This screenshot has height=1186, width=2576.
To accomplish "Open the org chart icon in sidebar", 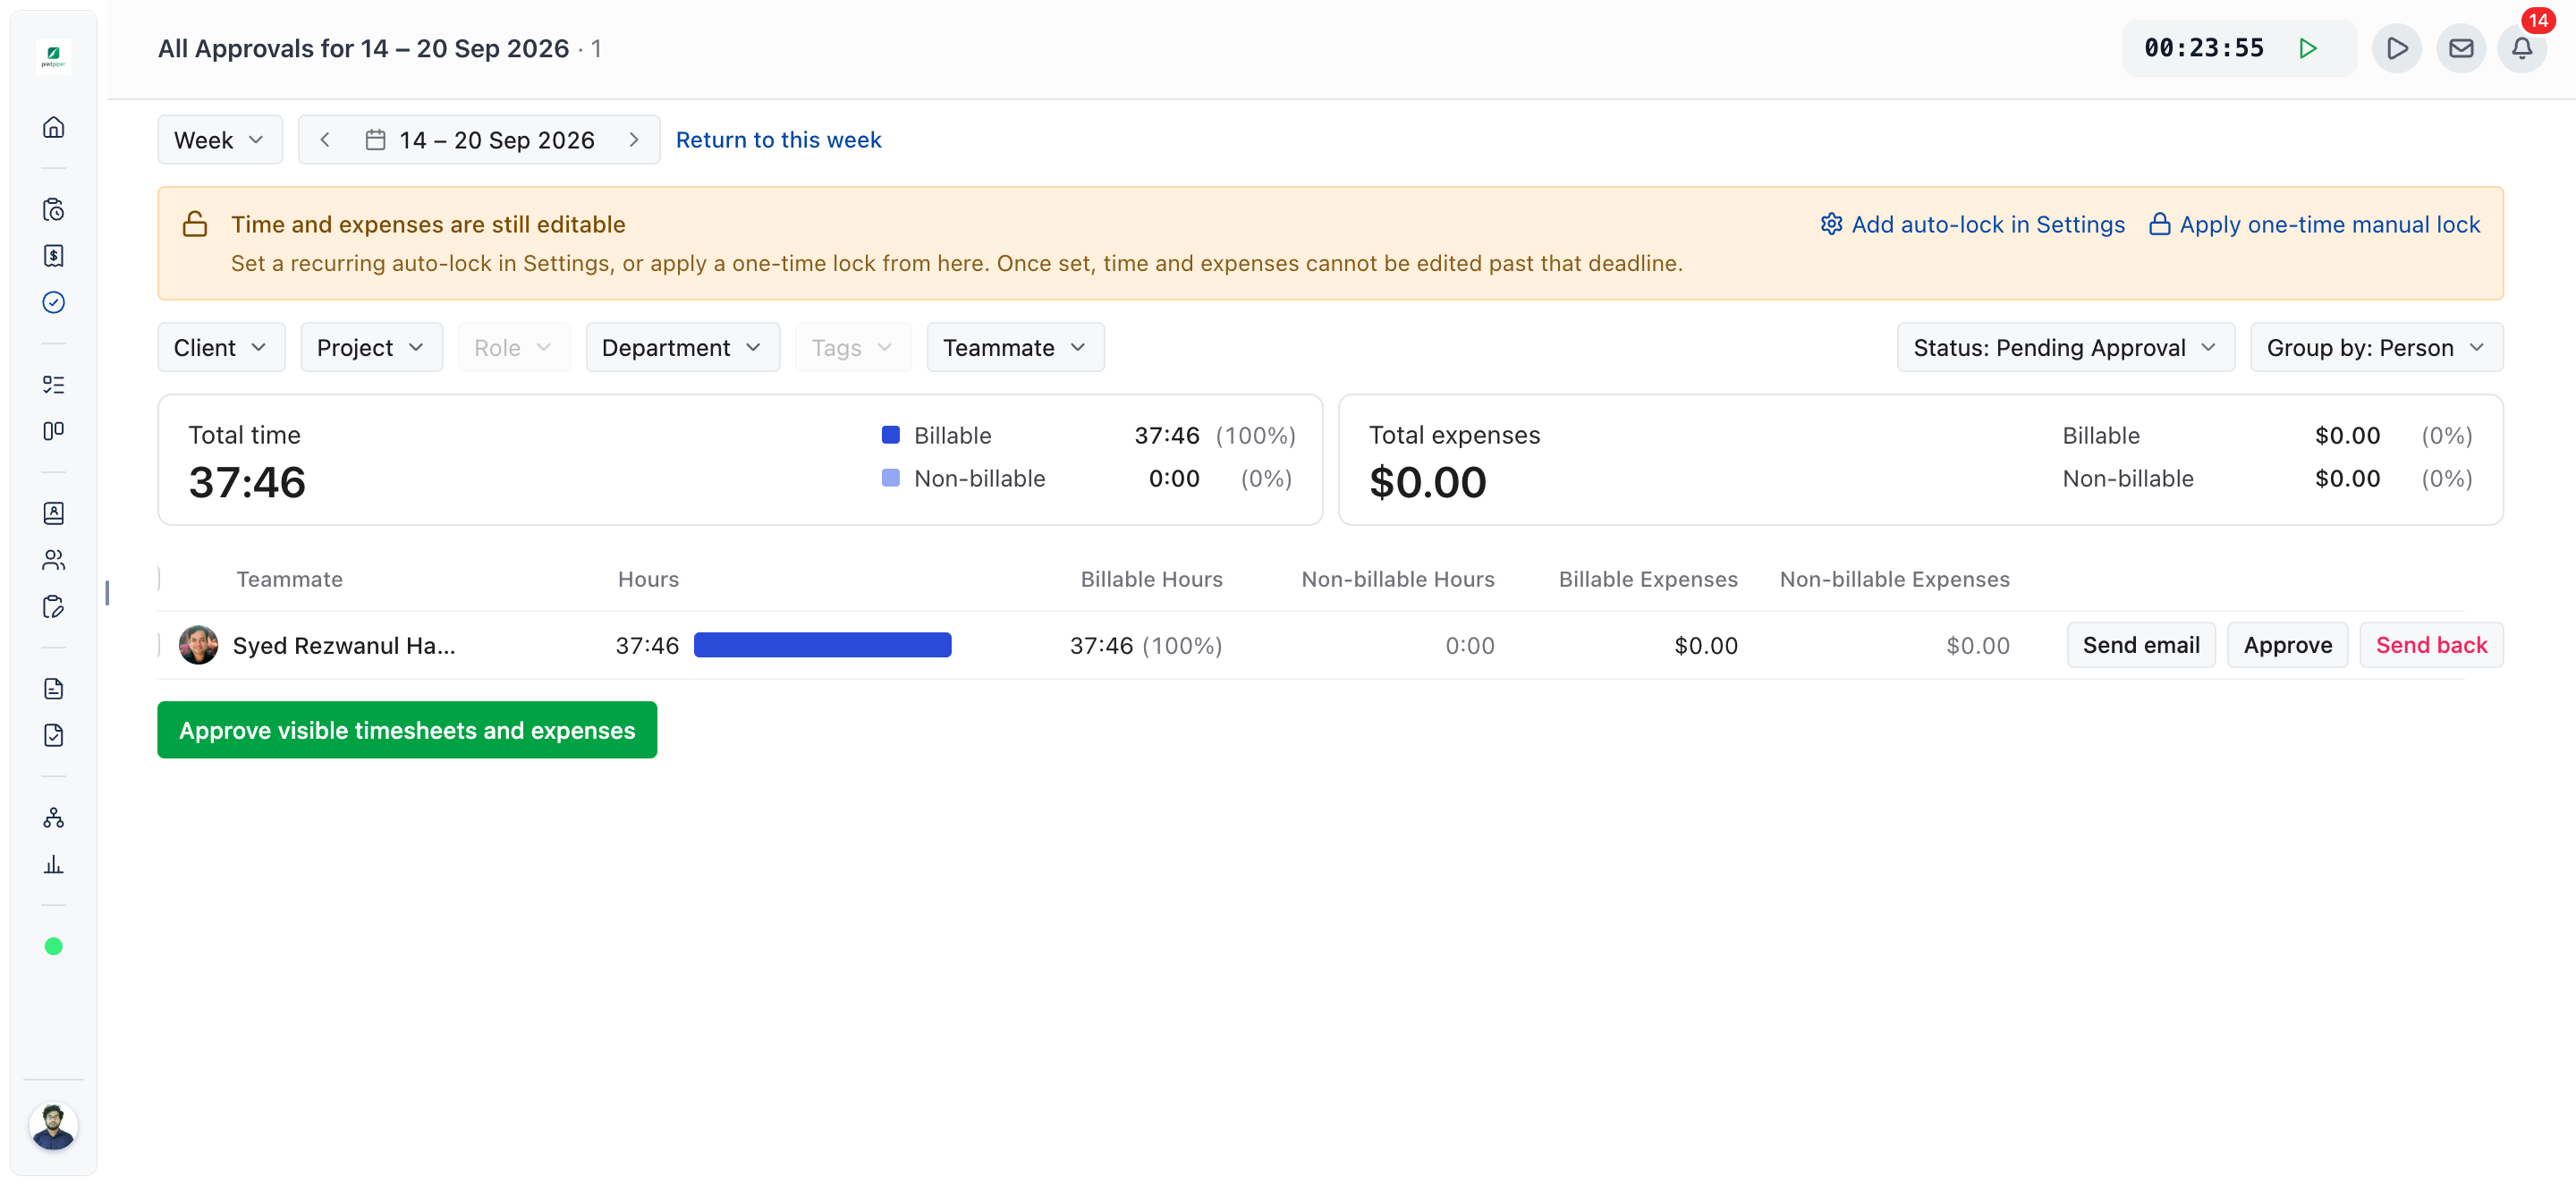I will click(53, 818).
